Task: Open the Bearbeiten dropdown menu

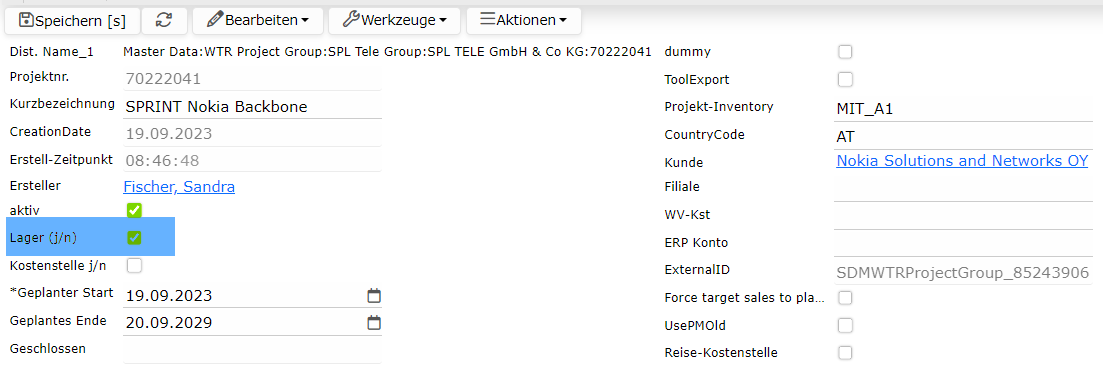Action: (257, 21)
